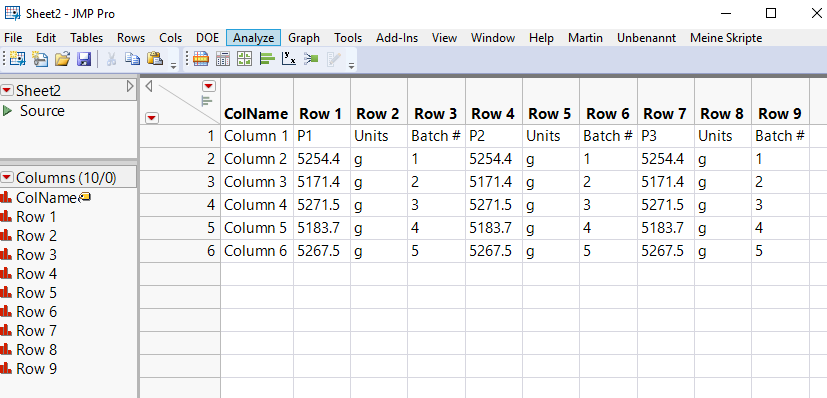The height and width of the screenshot is (398, 827).
Task: Click the JMP app icon in title bar
Action: (12, 13)
